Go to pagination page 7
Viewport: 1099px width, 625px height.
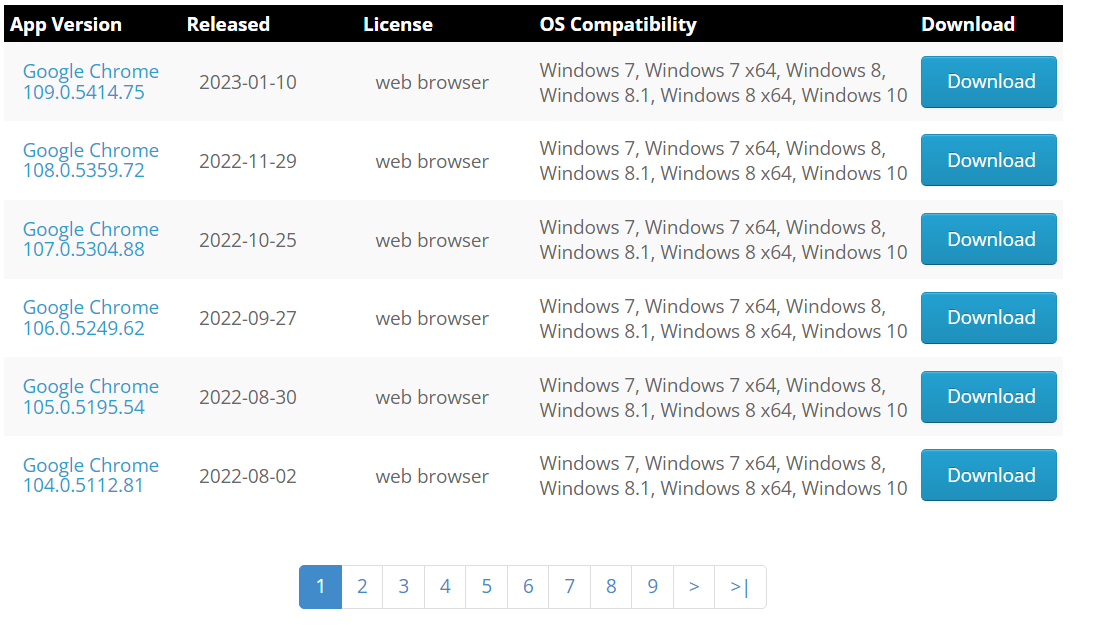point(570,587)
